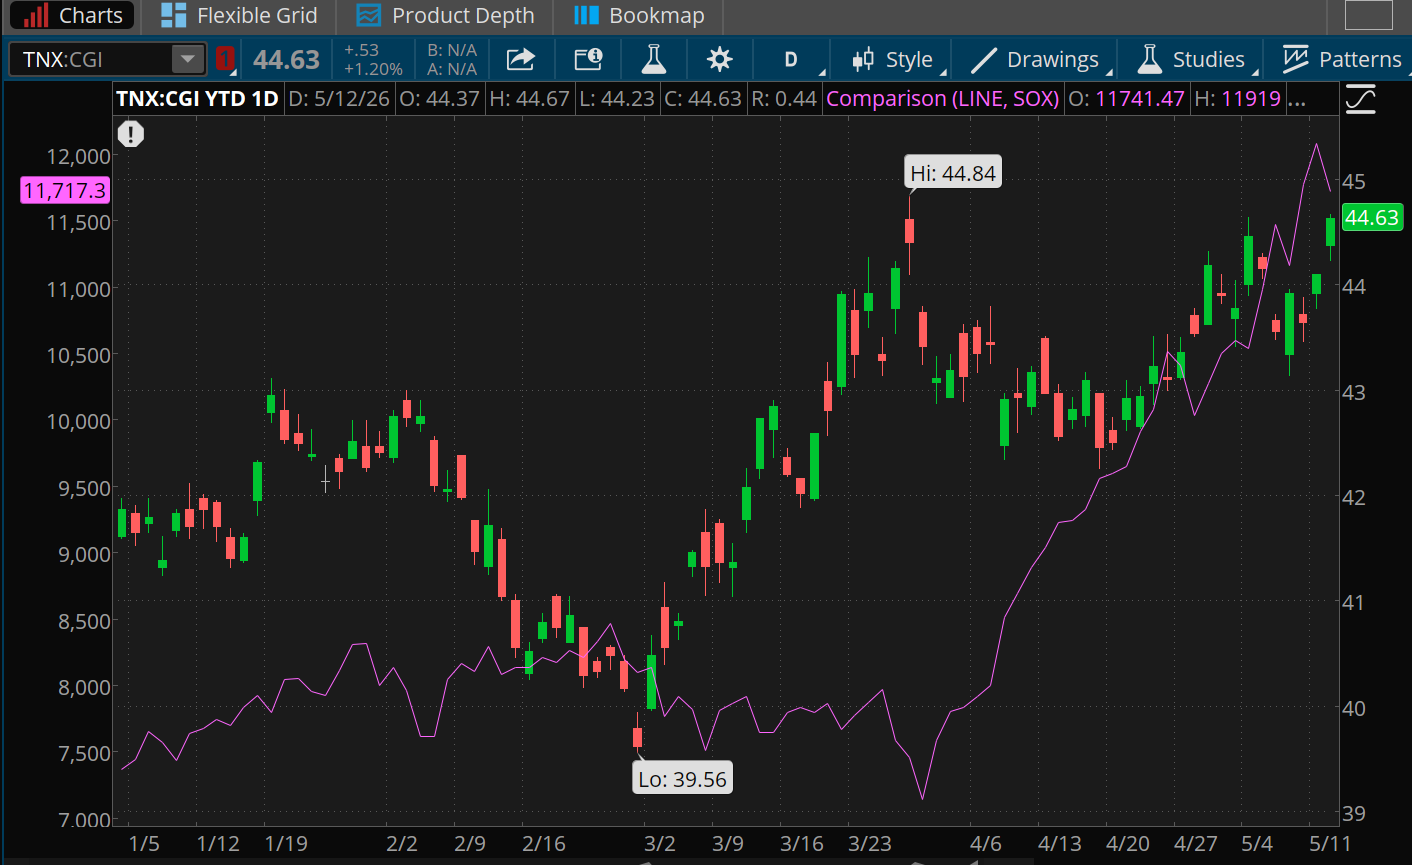Switch to the Charts tab

[71, 16]
